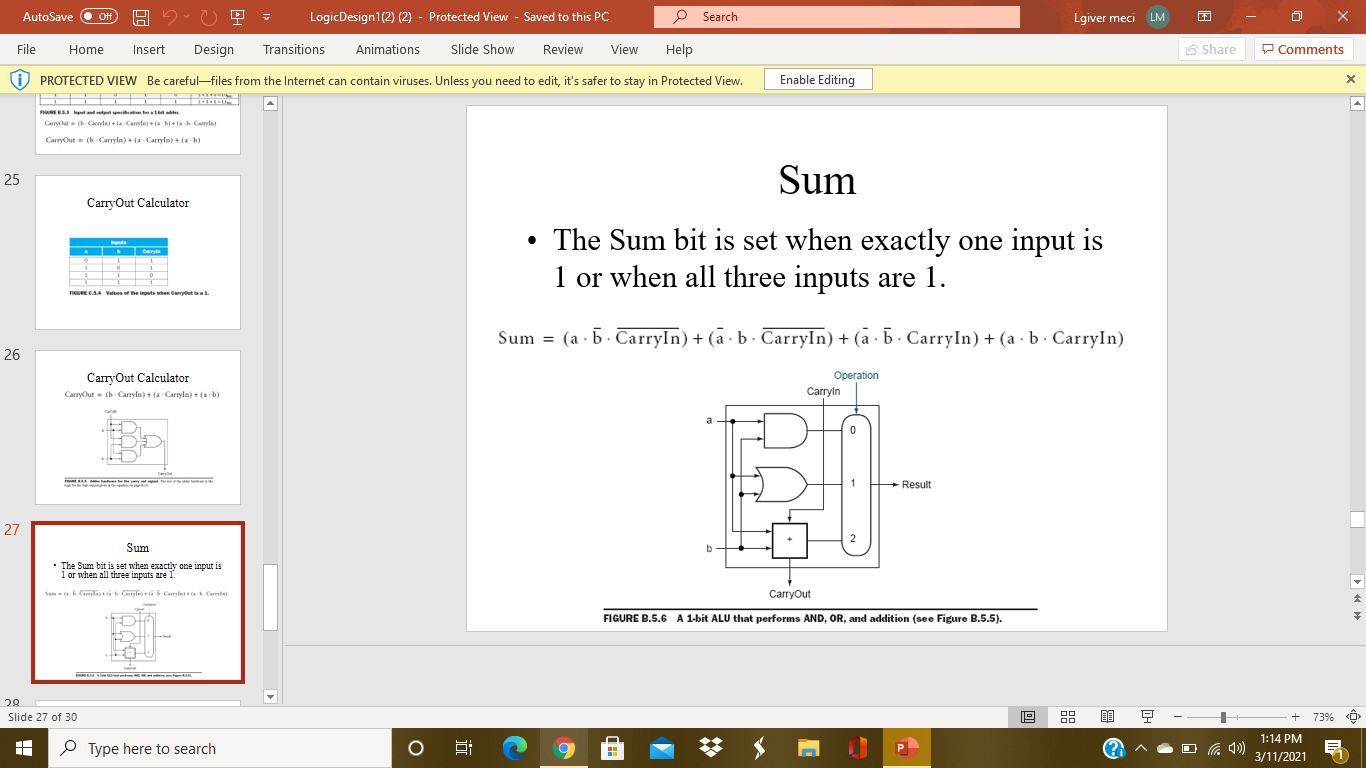The image size is (1366, 768).
Task: Open the Transitions tab
Action: [x=294, y=49]
